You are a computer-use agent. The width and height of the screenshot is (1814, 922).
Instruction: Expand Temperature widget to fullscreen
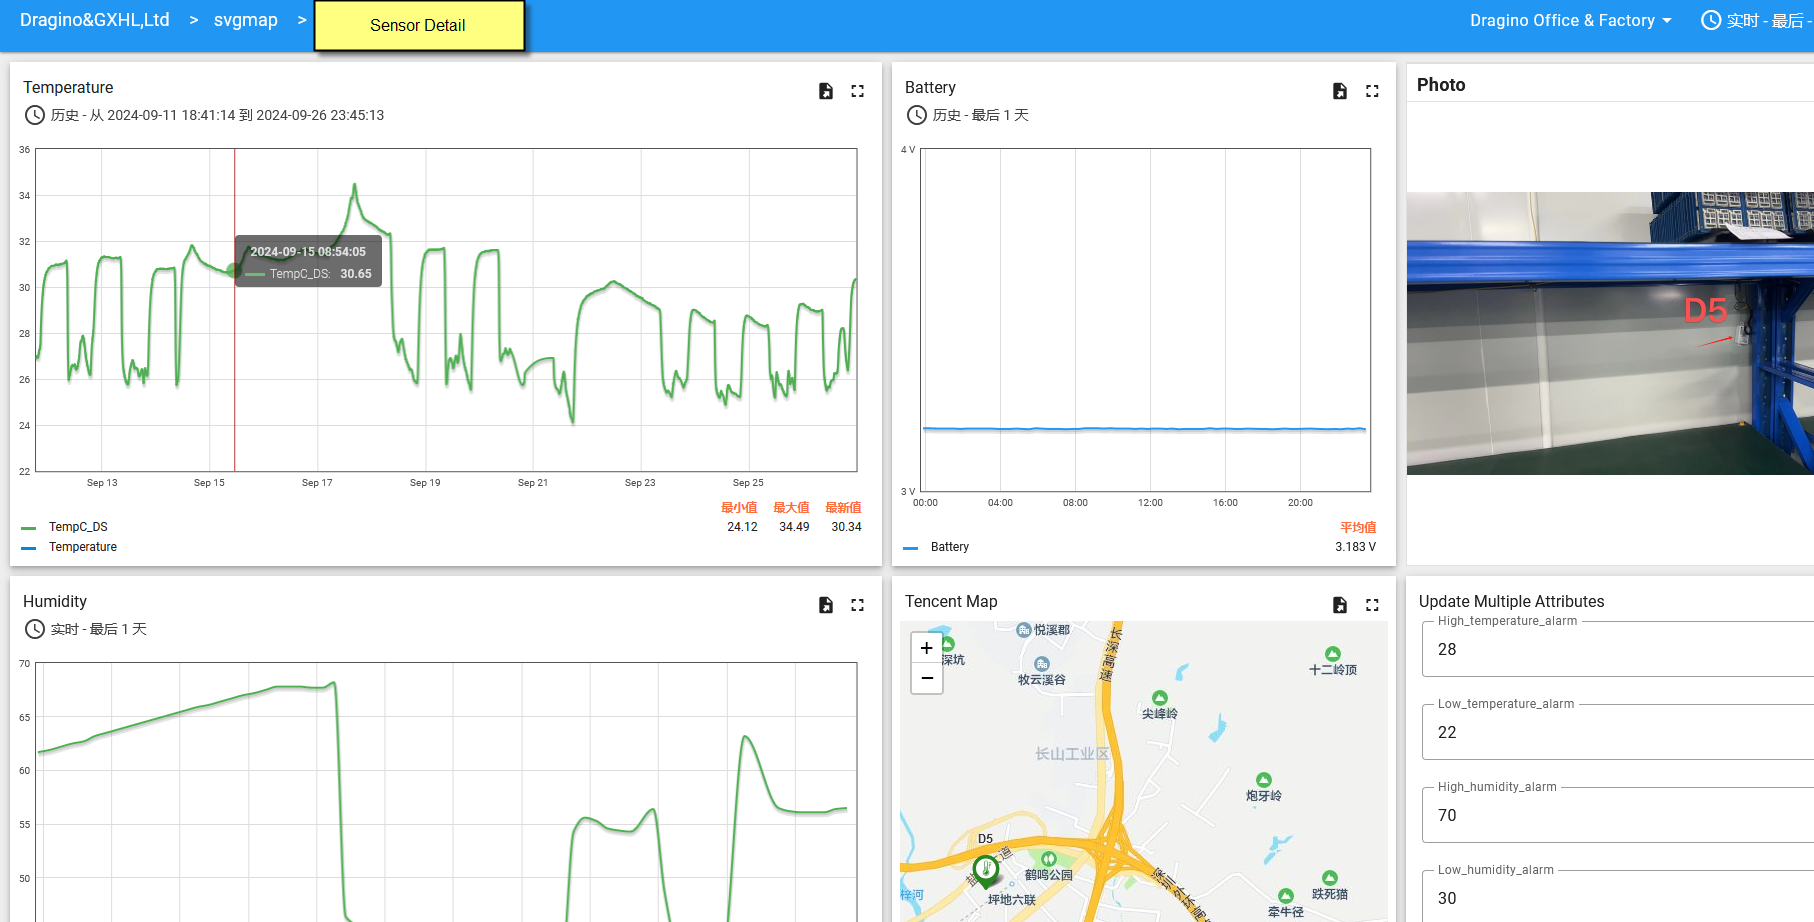857,91
